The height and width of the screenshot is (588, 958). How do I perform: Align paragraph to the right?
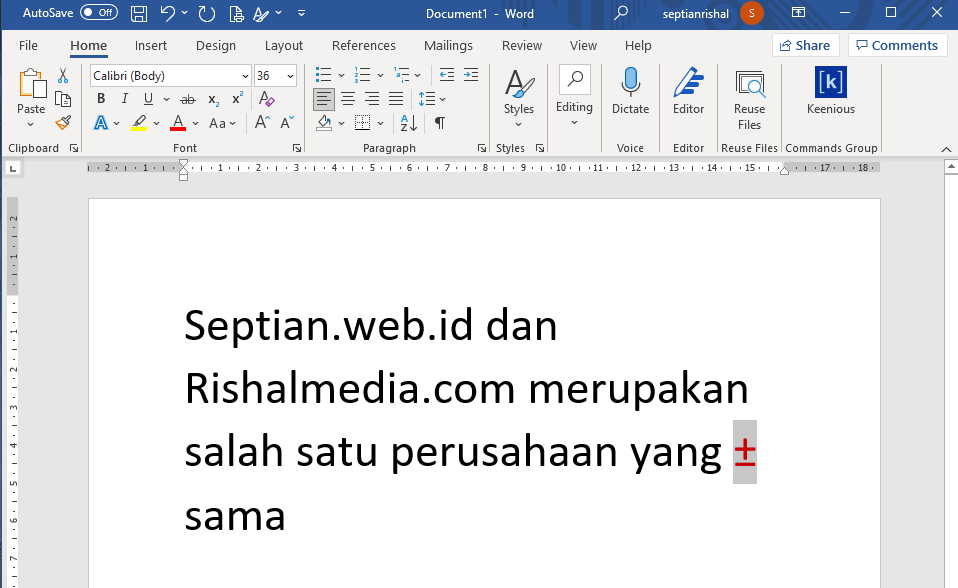point(371,99)
